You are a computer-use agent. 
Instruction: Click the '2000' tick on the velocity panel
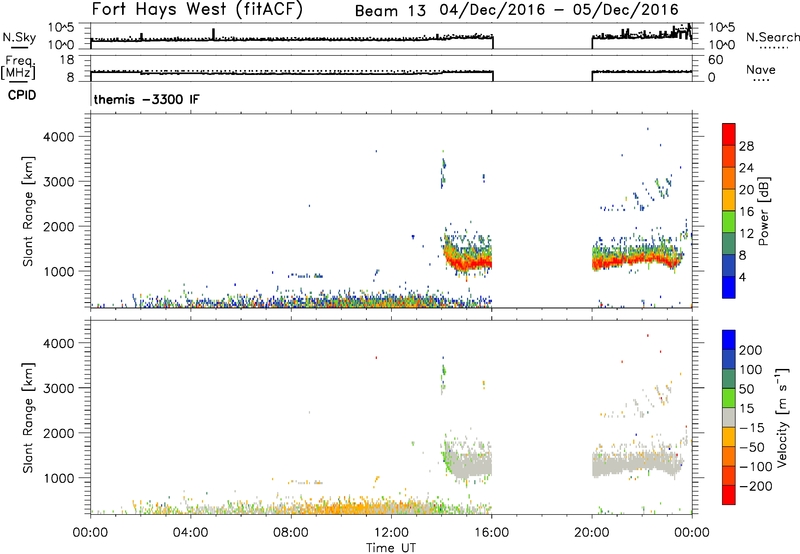point(59,433)
